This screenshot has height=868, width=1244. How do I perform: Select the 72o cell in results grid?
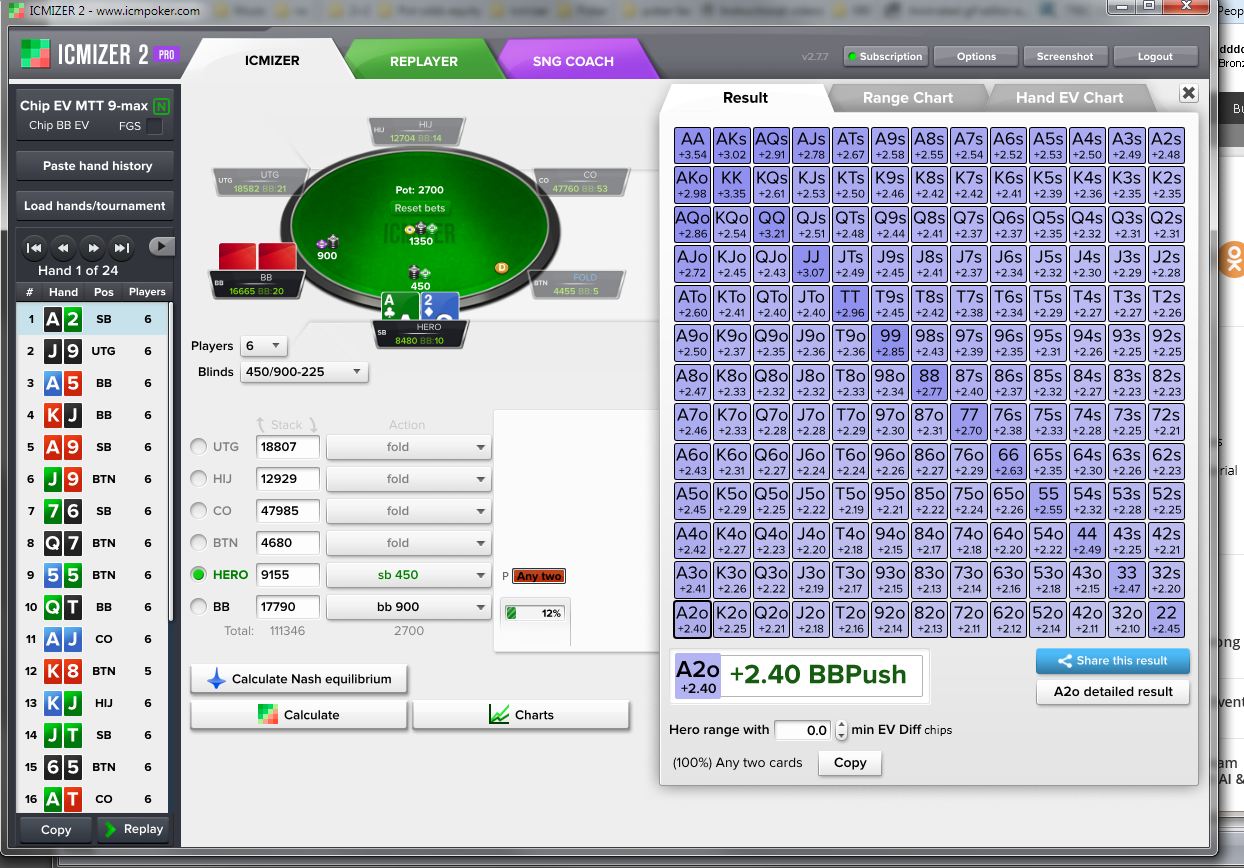(x=969, y=619)
